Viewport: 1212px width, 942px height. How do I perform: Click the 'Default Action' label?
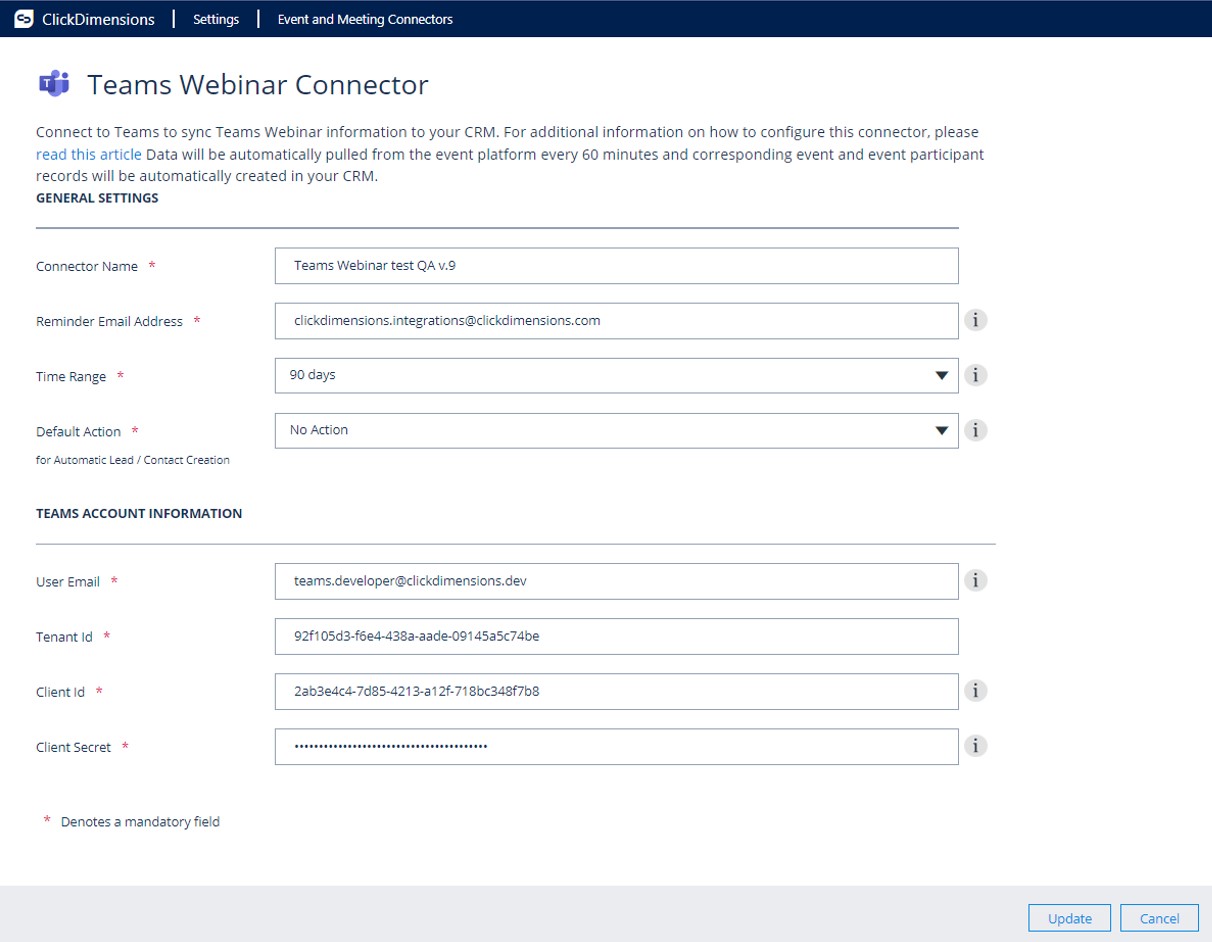78,432
